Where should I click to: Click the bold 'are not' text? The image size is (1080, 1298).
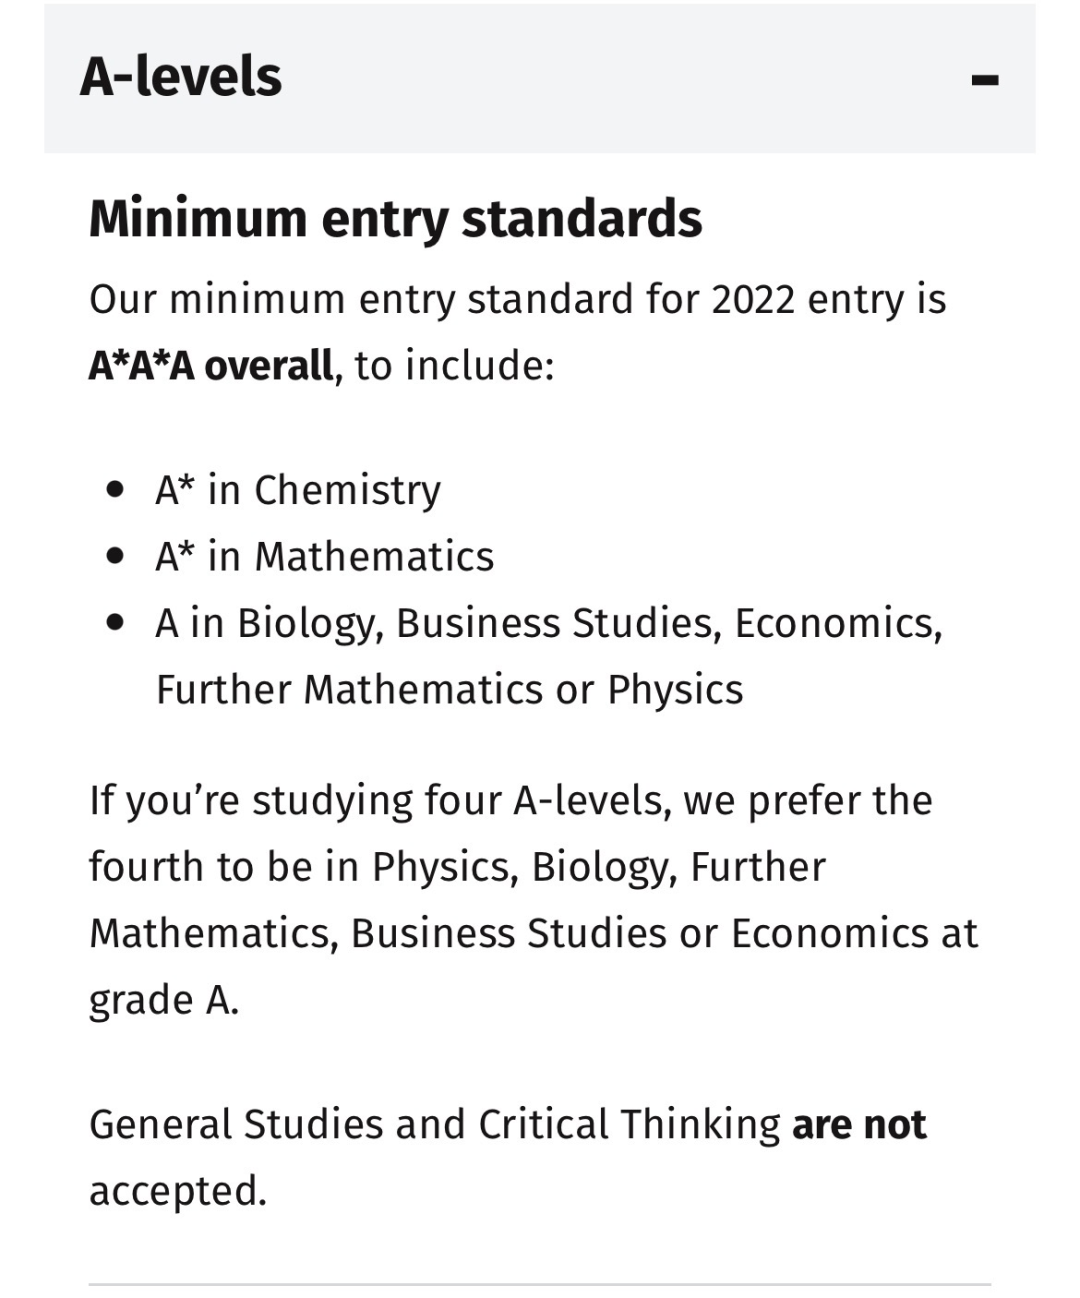pyautogui.click(x=859, y=1125)
